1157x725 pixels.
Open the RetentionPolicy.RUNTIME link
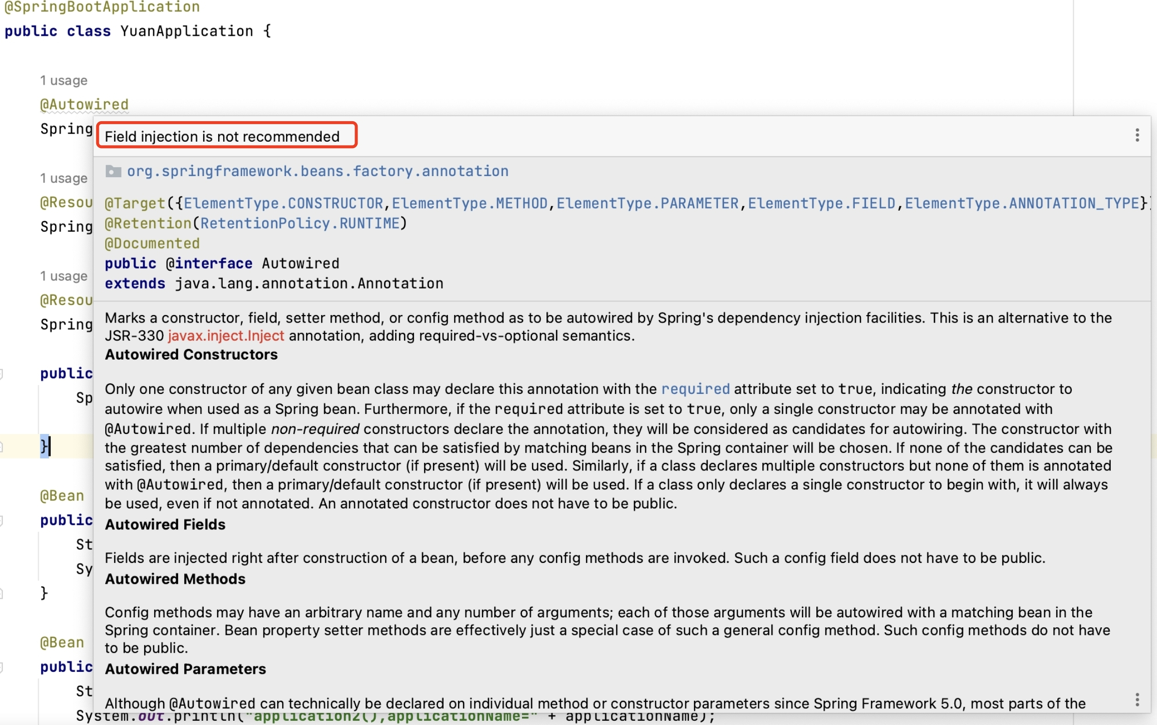300,223
